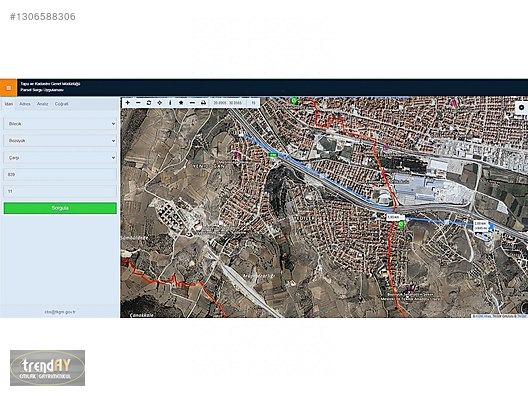Click the green marker near route junction
The width and height of the screenshot is (528, 396).
click(x=401, y=225)
